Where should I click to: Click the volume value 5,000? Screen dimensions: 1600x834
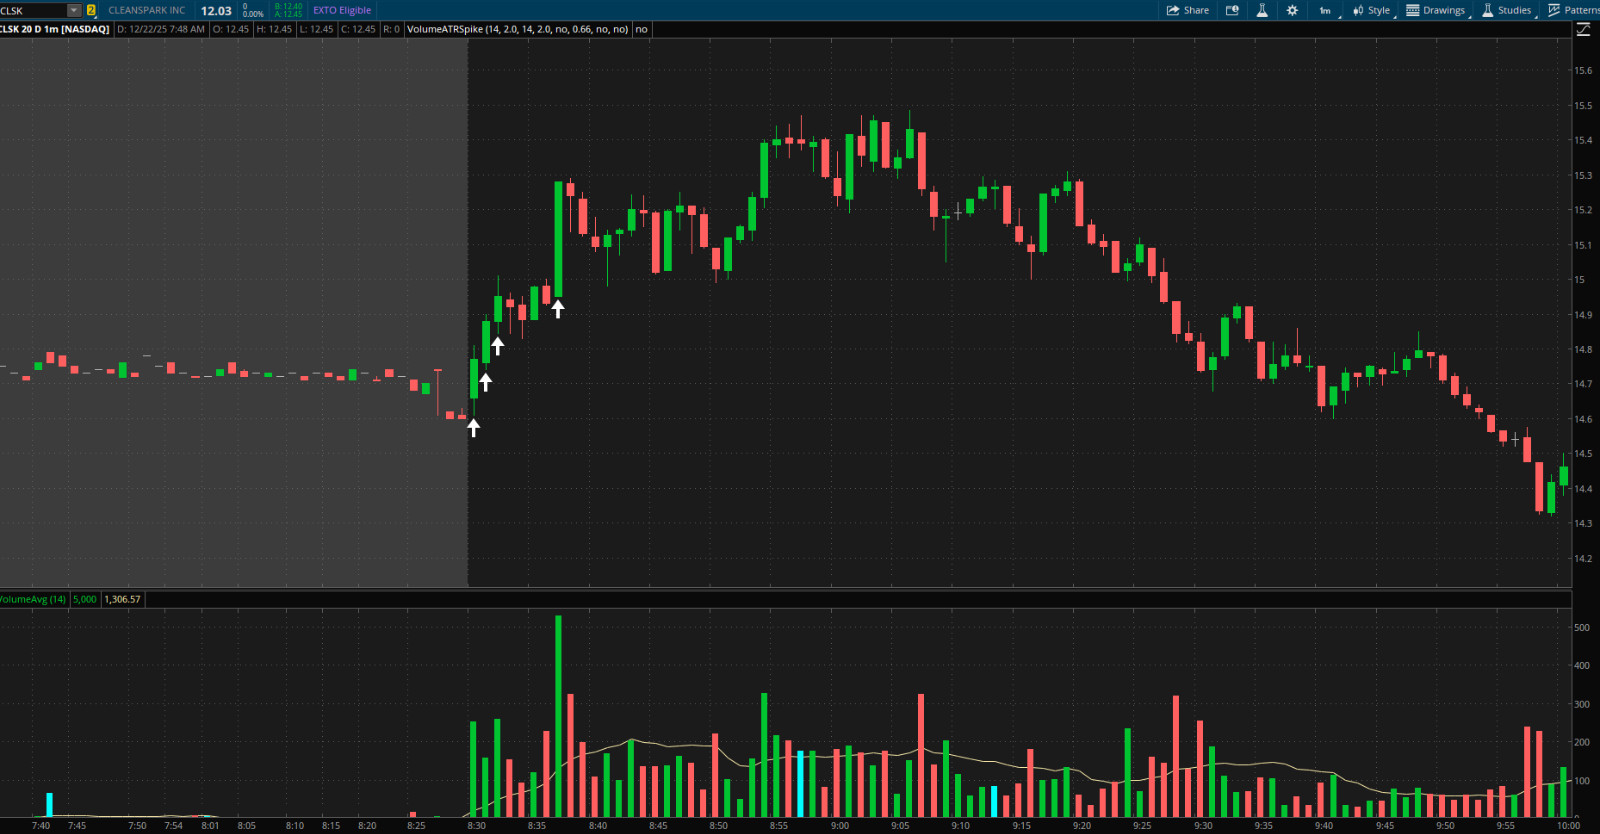[85, 599]
